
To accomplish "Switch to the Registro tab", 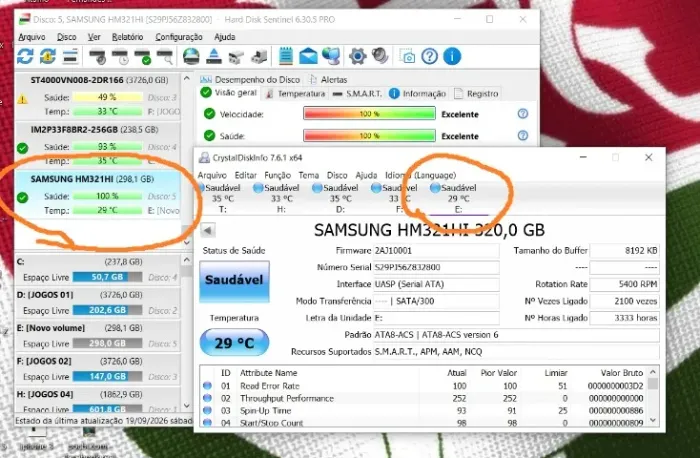I will (x=476, y=94).
